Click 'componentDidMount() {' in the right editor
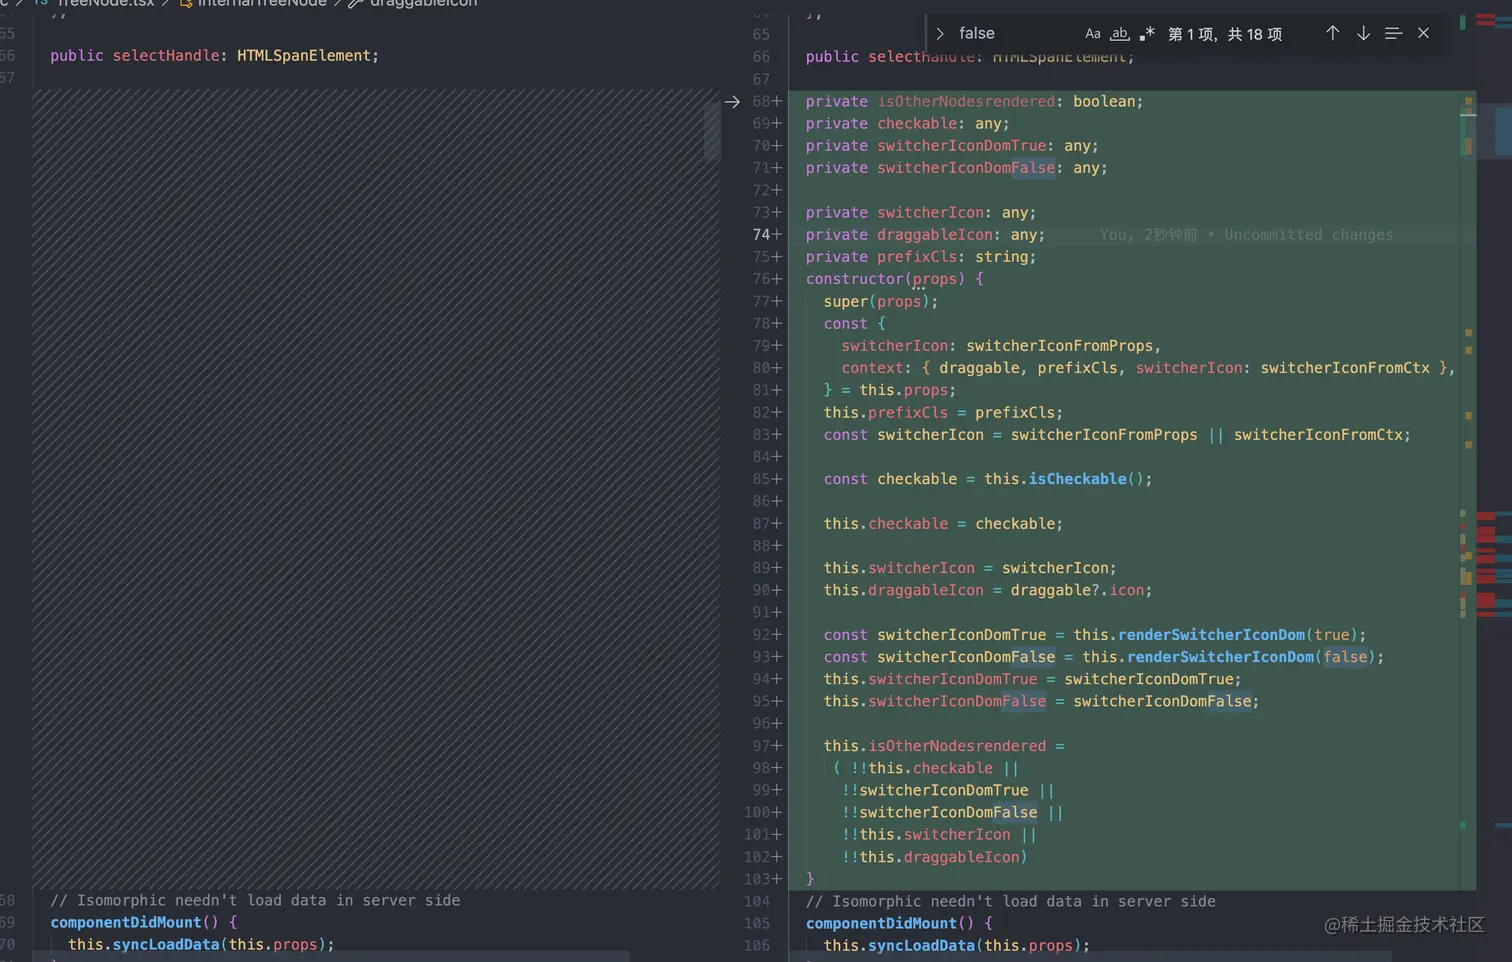This screenshot has width=1512, height=962. pos(899,923)
